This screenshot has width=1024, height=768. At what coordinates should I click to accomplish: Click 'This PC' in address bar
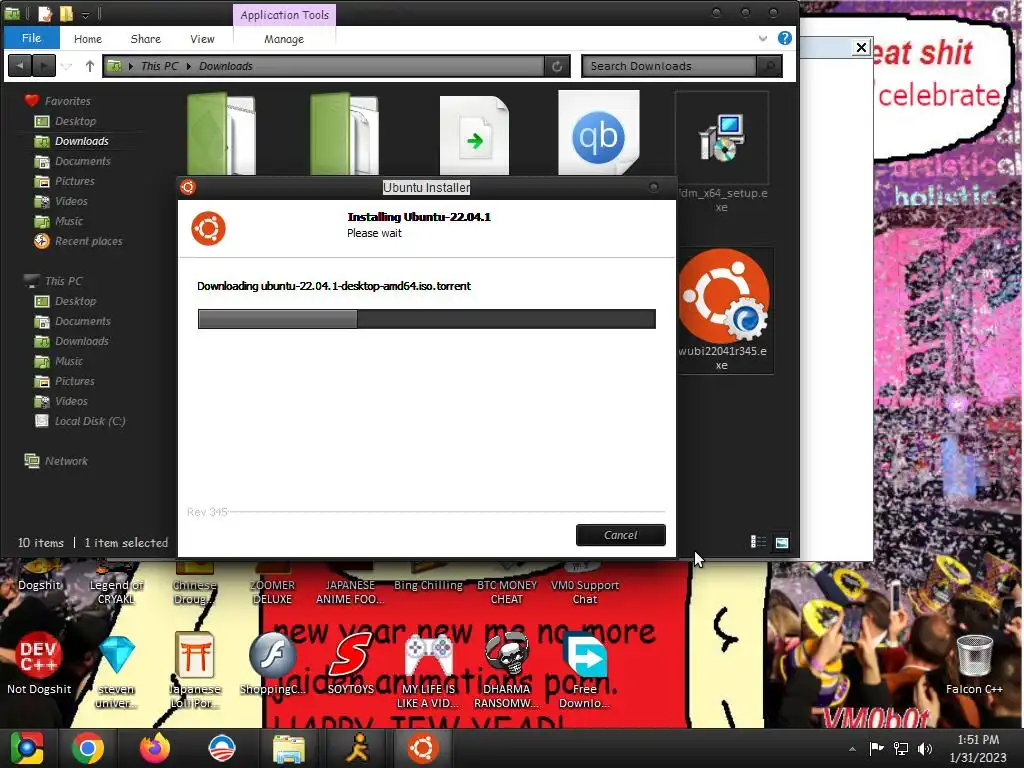(159, 66)
